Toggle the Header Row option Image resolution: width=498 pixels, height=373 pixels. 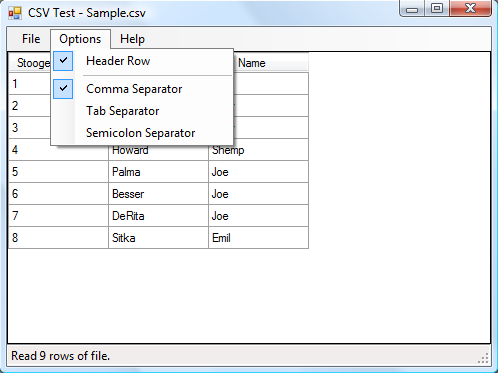tap(142, 61)
